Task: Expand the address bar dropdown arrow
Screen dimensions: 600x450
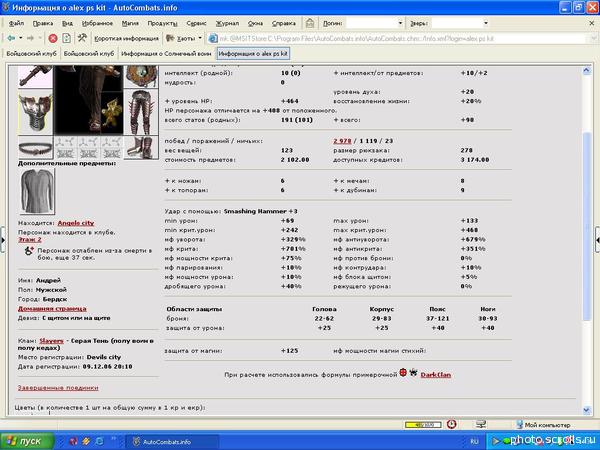Action: pos(593,38)
